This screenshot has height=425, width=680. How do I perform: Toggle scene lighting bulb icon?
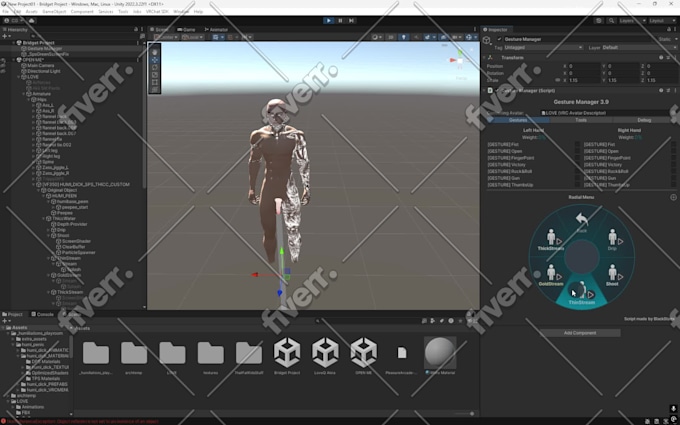click(x=403, y=37)
